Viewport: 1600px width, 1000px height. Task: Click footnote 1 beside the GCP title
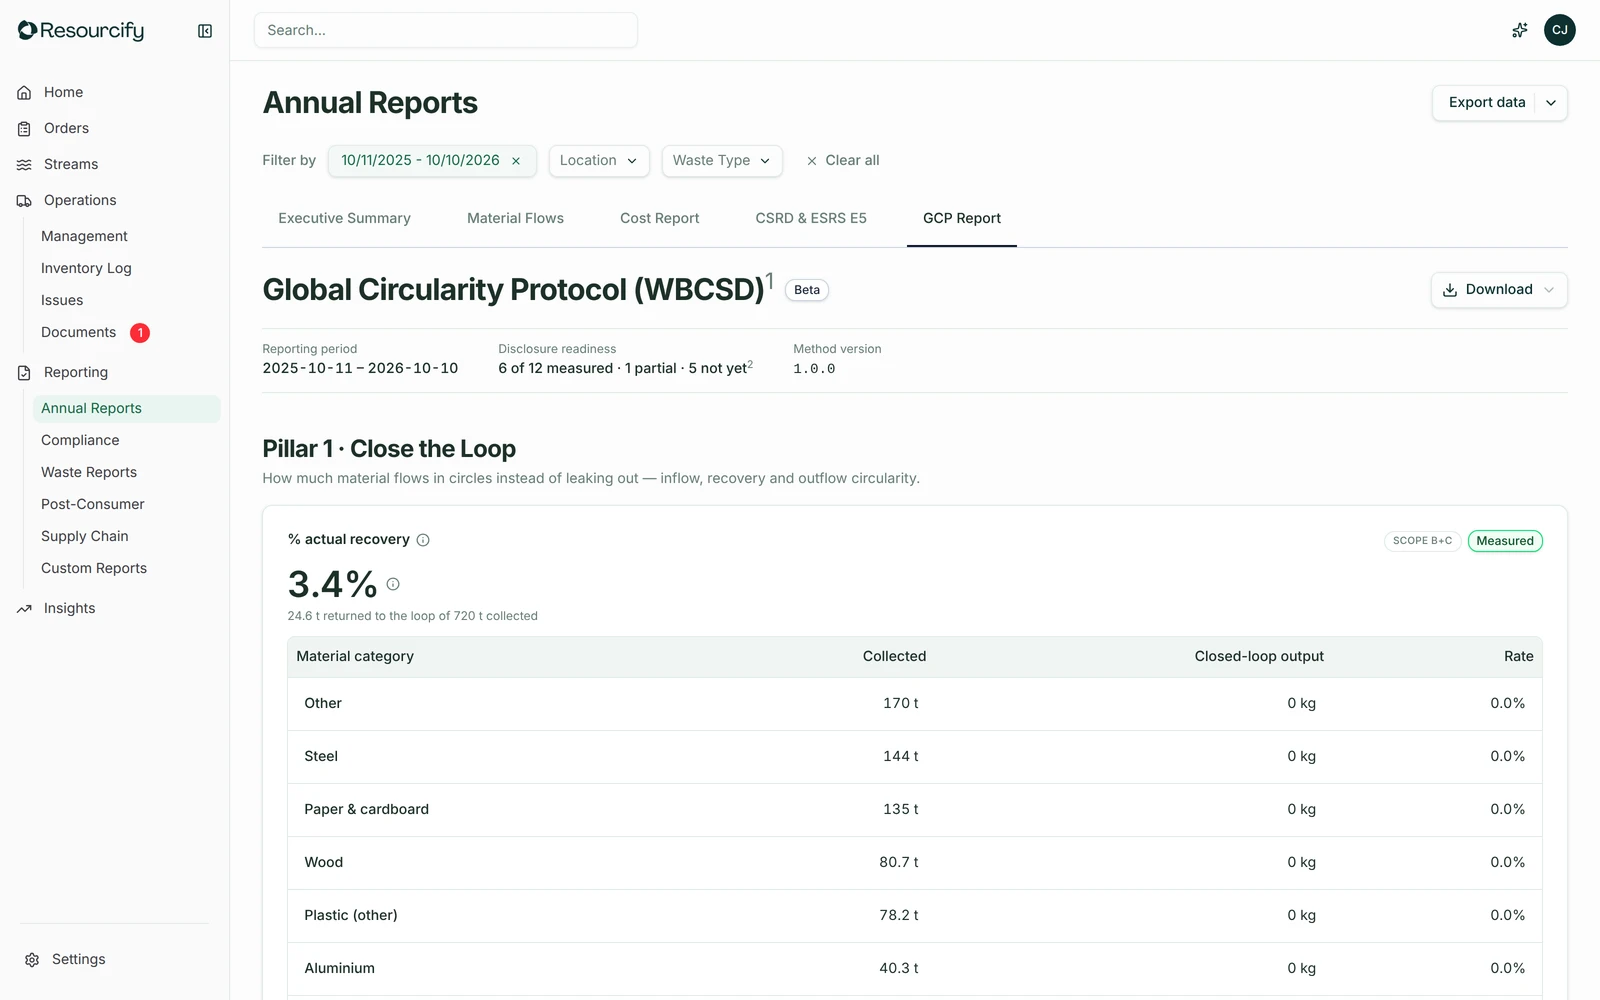coord(770,281)
